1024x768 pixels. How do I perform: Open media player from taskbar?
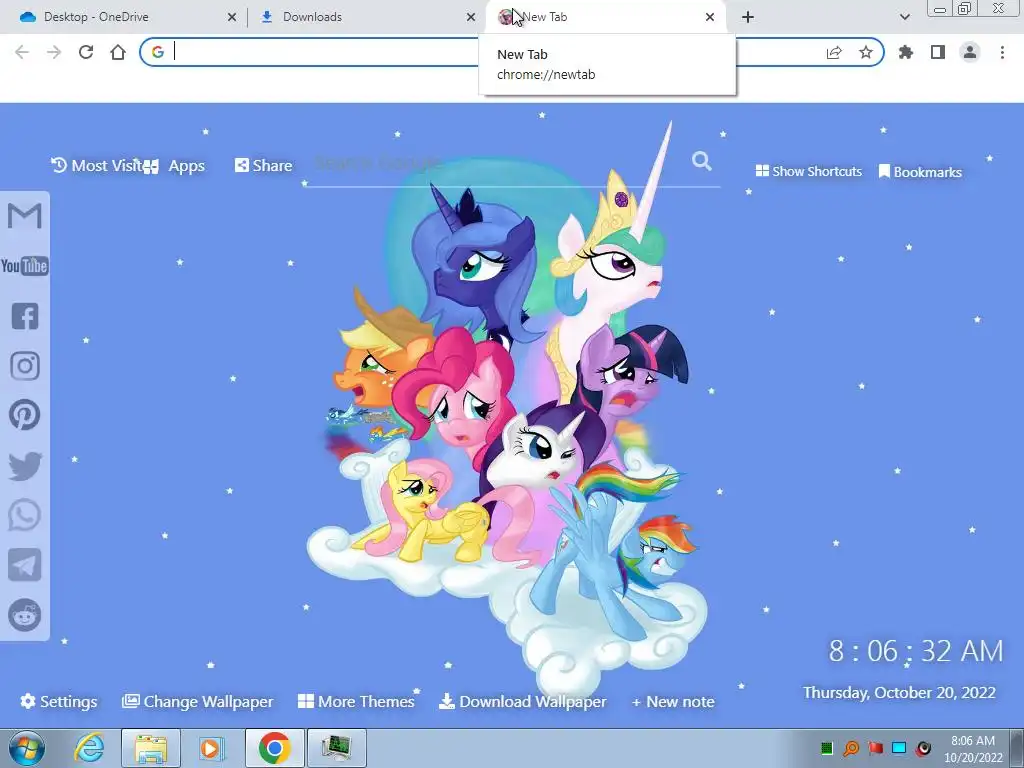coord(210,748)
